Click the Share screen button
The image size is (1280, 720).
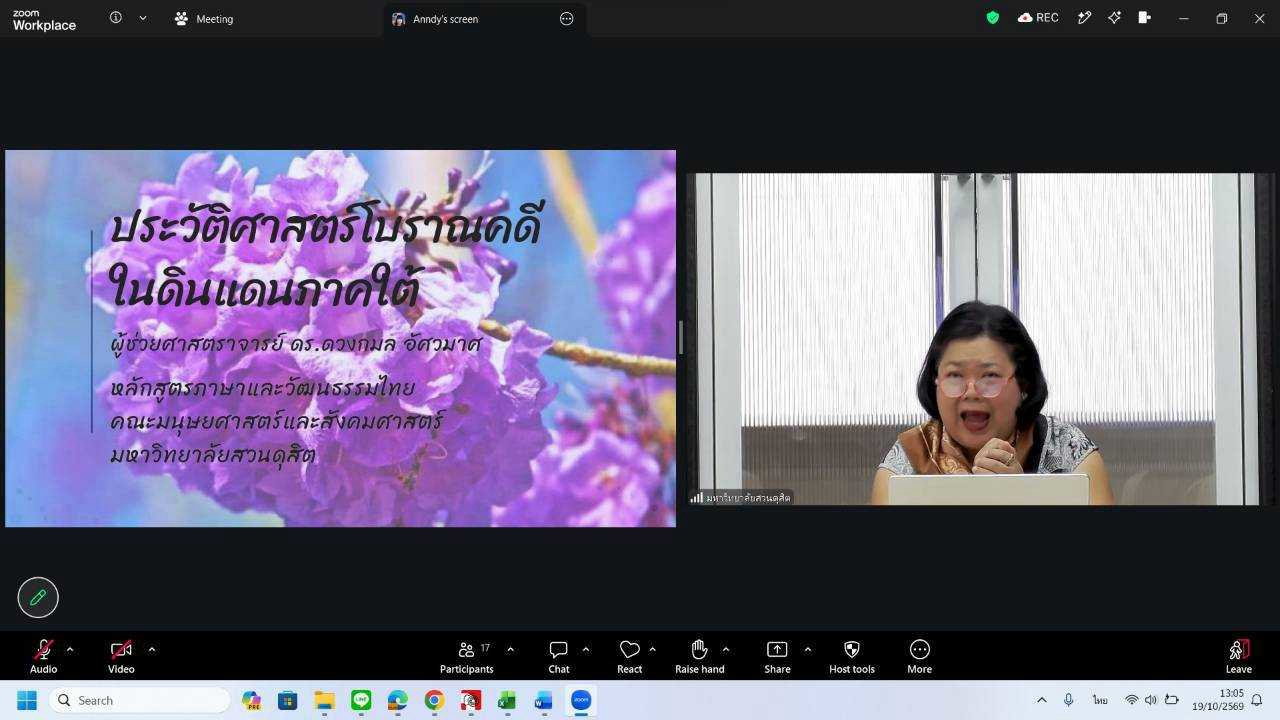[x=777, y=657]
